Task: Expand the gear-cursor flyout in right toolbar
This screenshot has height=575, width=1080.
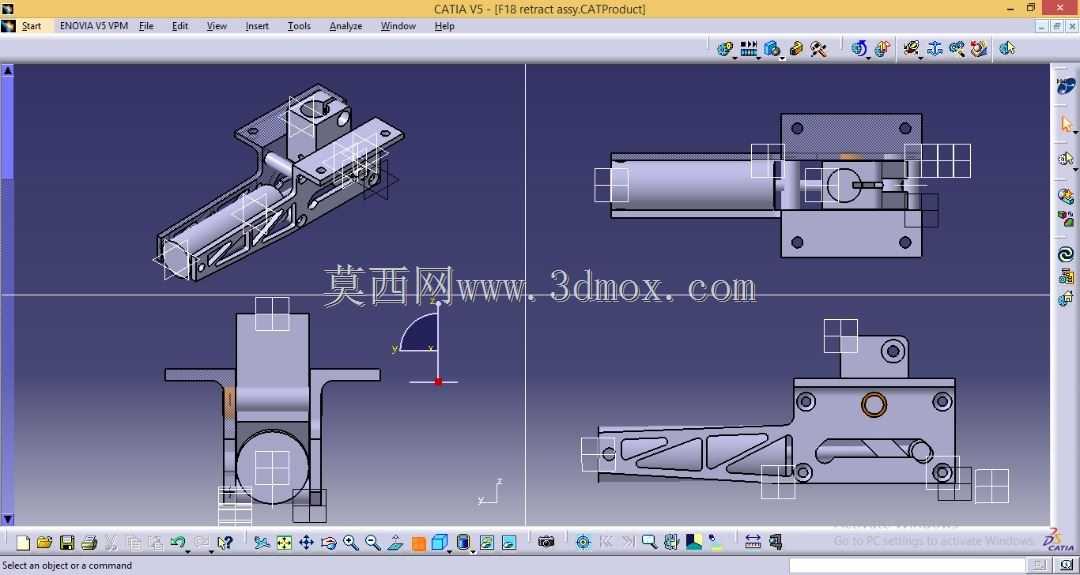Action: pos(1074,167)
